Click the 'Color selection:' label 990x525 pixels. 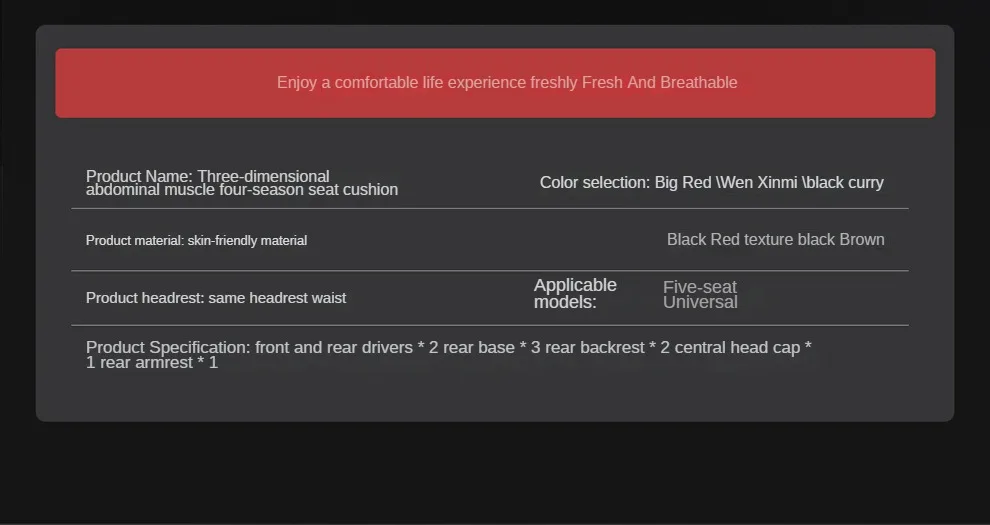tap(595, 182)
